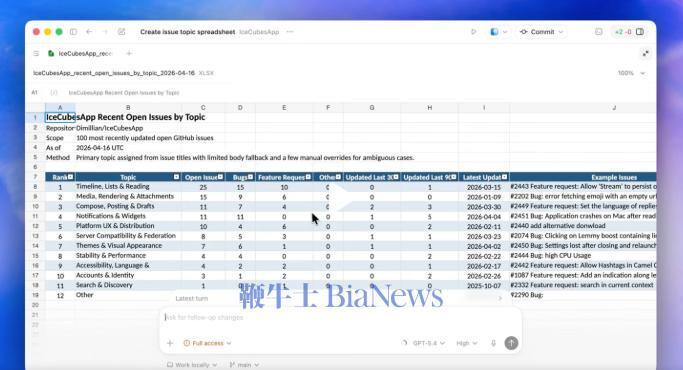Open the Rank column filter dropdown

click(x=71, y=177)
